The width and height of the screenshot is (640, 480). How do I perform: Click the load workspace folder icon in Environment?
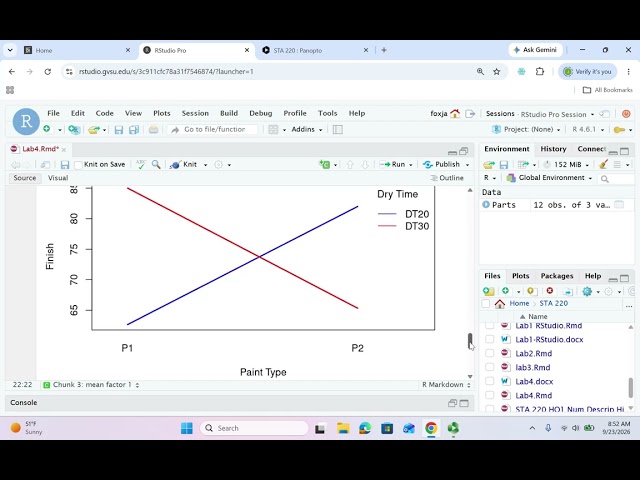[x=489, y=164]
